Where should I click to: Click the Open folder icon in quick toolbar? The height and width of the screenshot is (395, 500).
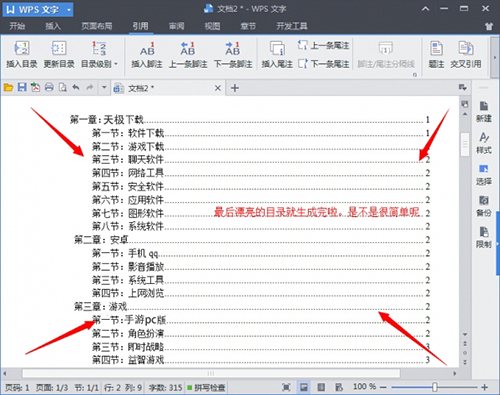[8, 88]
